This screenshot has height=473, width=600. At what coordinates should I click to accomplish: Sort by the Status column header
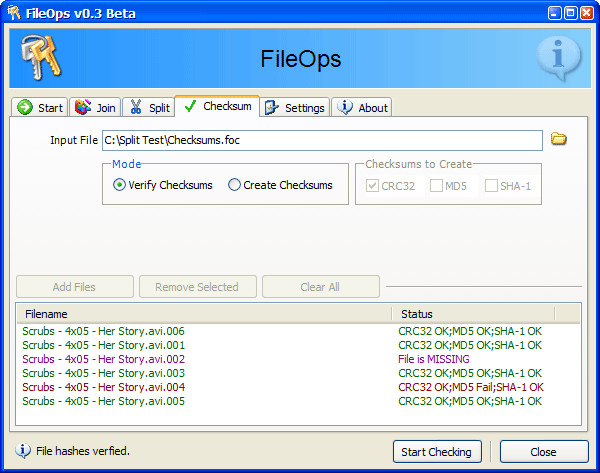(473, 314)
